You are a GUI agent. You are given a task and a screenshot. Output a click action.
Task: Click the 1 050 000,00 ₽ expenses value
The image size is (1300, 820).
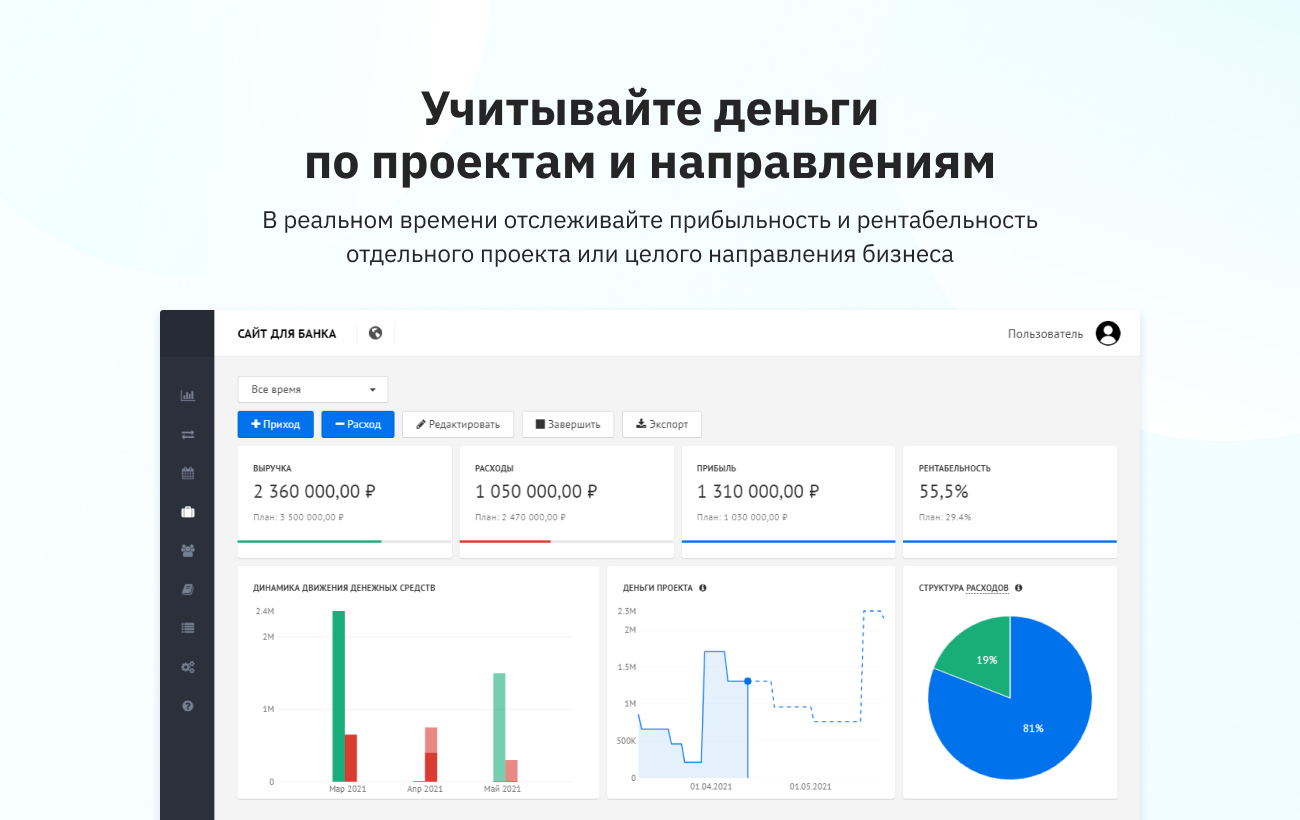537,492
